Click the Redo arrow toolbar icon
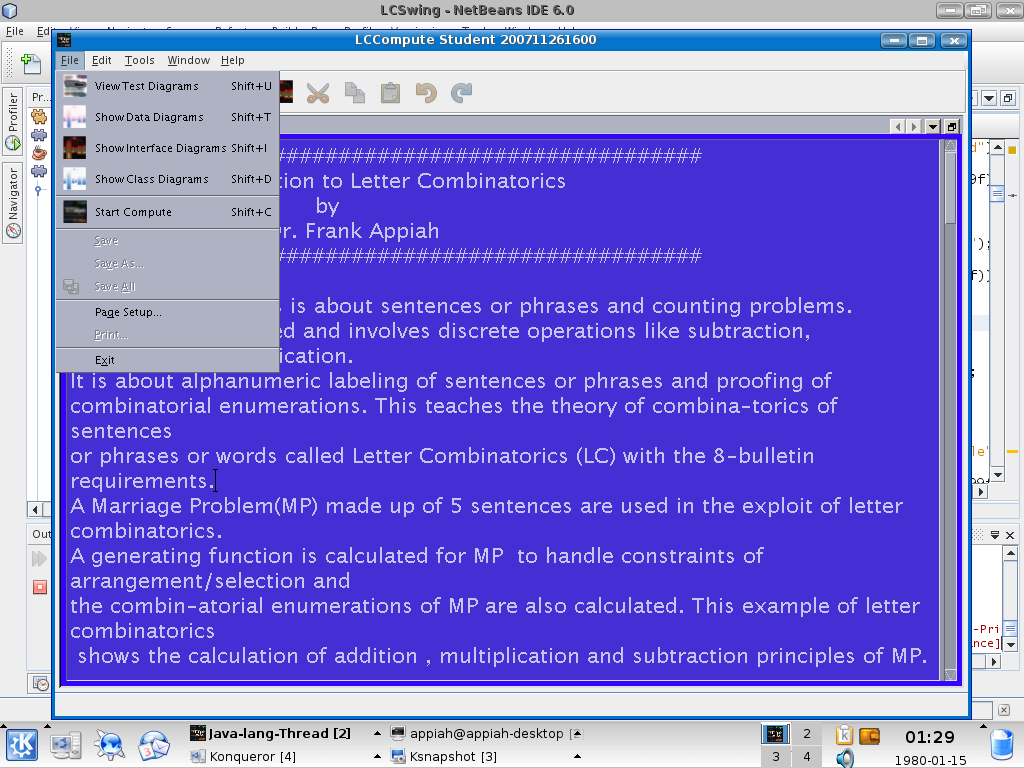 (x=462, y=93)
